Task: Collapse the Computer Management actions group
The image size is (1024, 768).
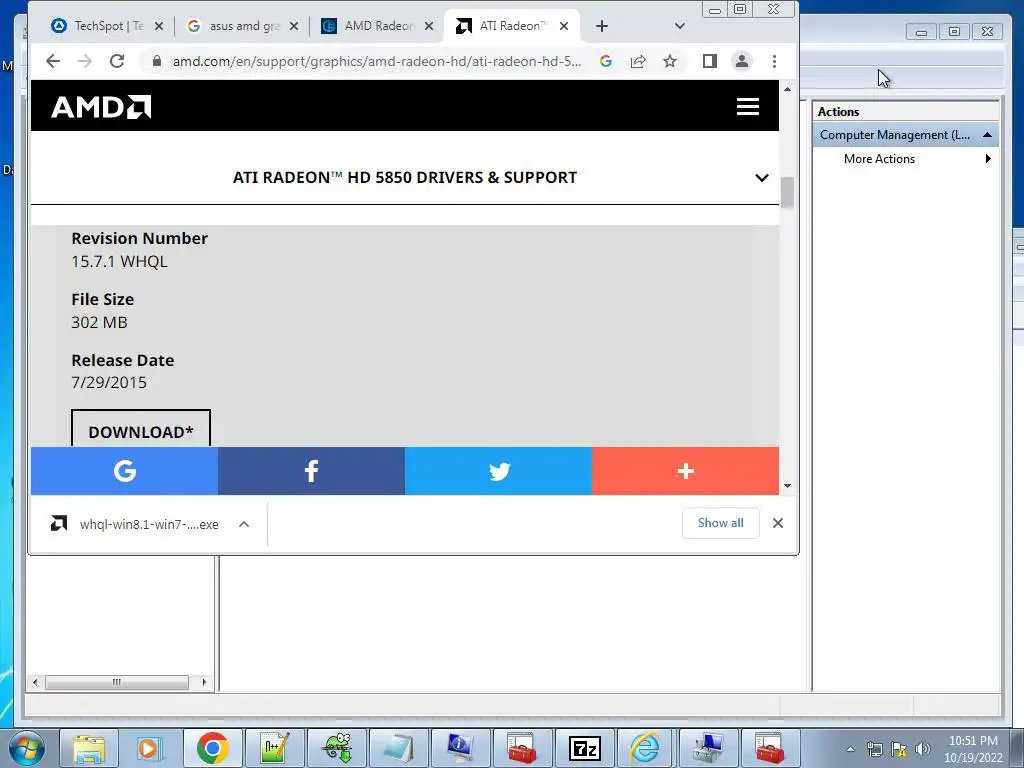Action: pos(987,135)
